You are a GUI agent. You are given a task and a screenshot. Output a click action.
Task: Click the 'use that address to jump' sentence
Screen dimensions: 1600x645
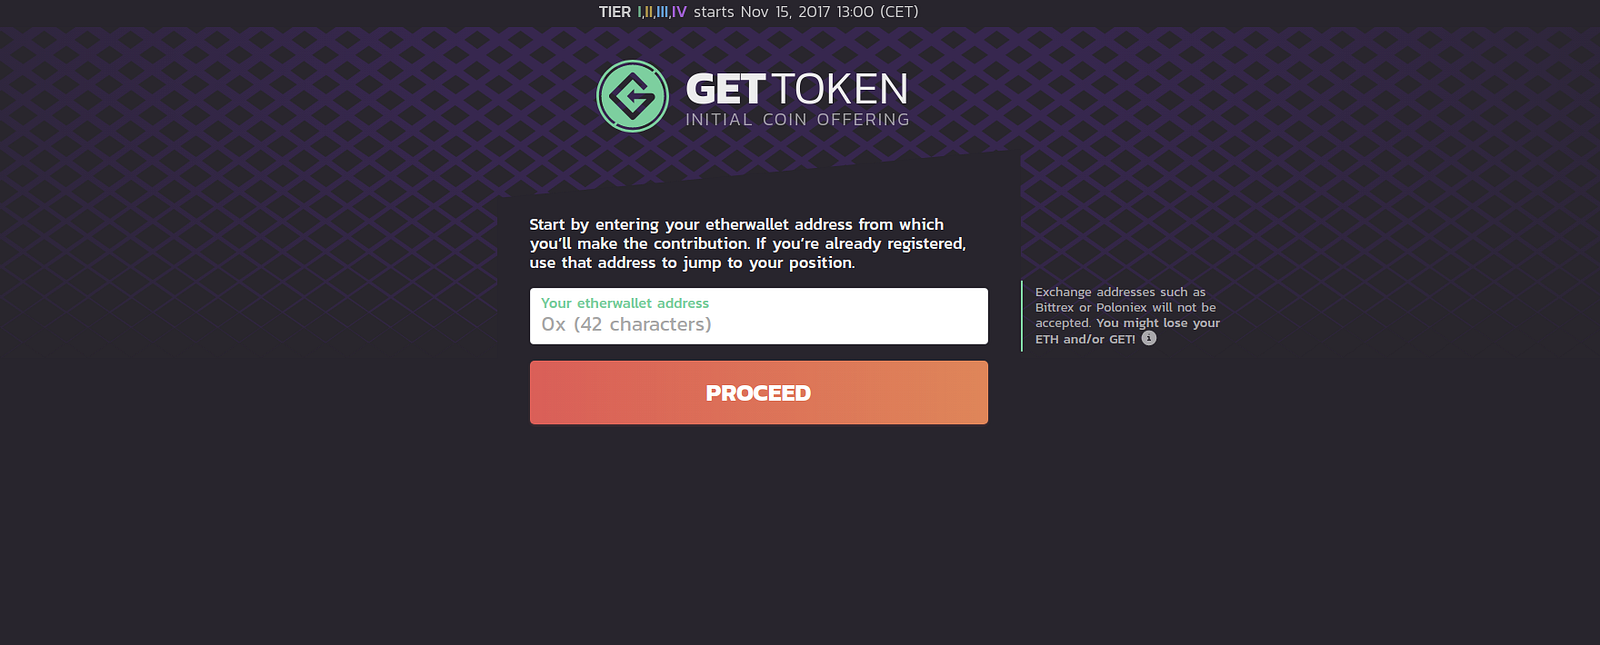click(x=625, y=263)
